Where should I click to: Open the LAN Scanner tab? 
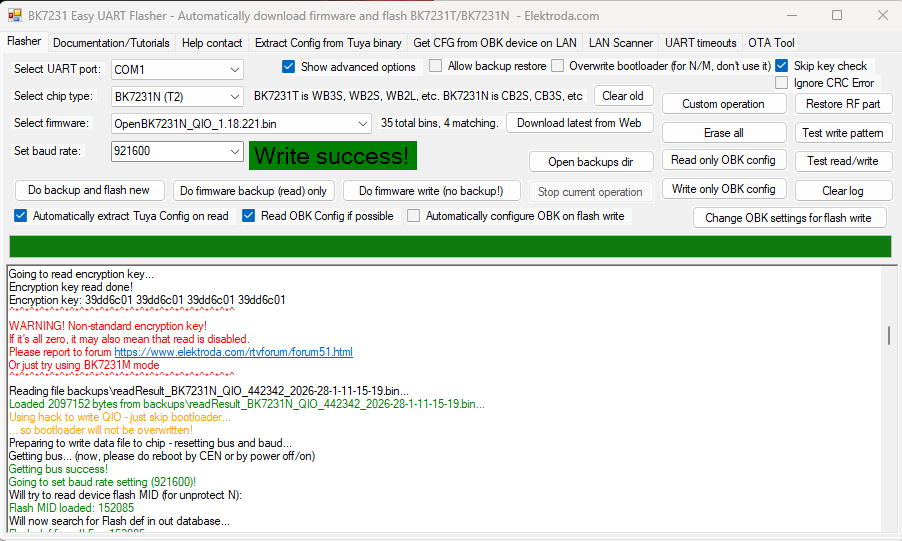(x=621, y=43)
